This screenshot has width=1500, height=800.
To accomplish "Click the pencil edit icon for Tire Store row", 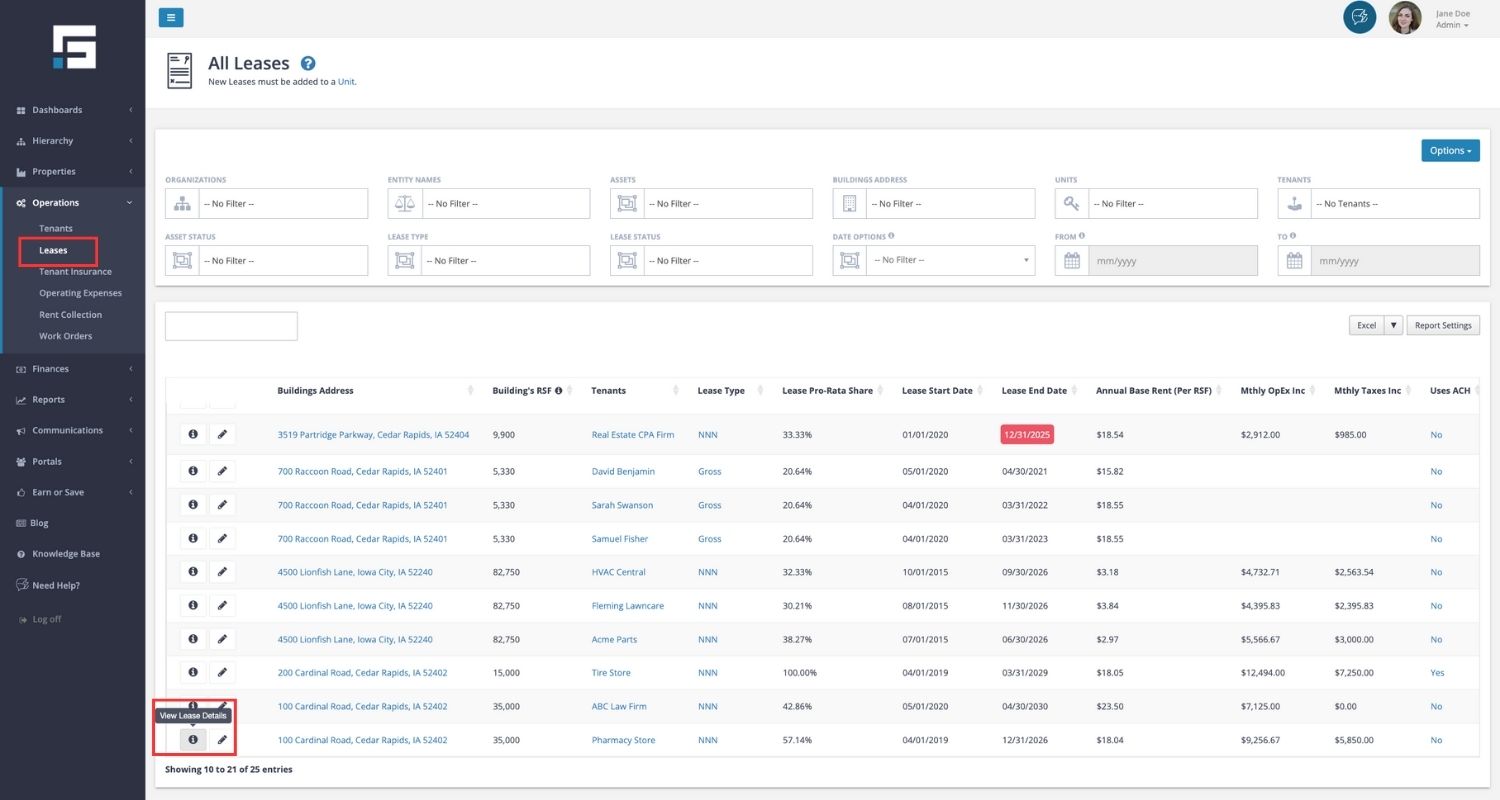I will point(222,673).
